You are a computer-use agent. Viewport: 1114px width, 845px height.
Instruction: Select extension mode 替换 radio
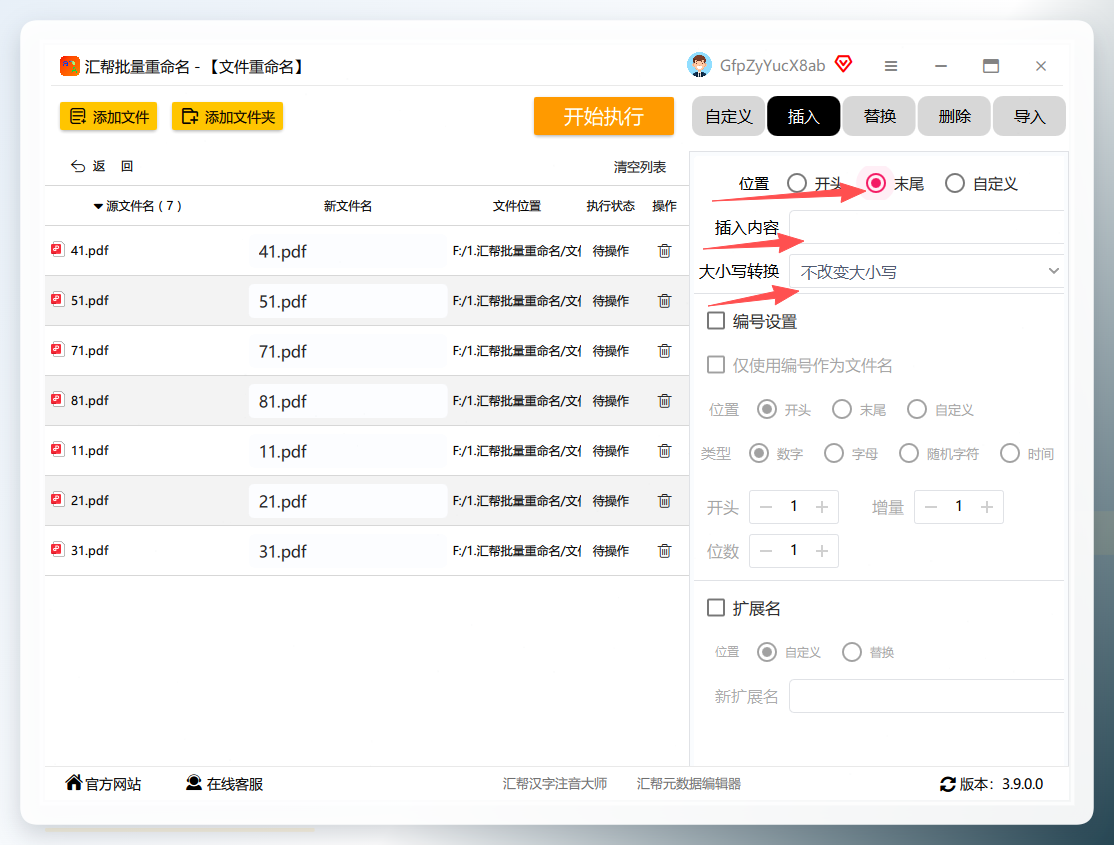(x=852, y=652)
